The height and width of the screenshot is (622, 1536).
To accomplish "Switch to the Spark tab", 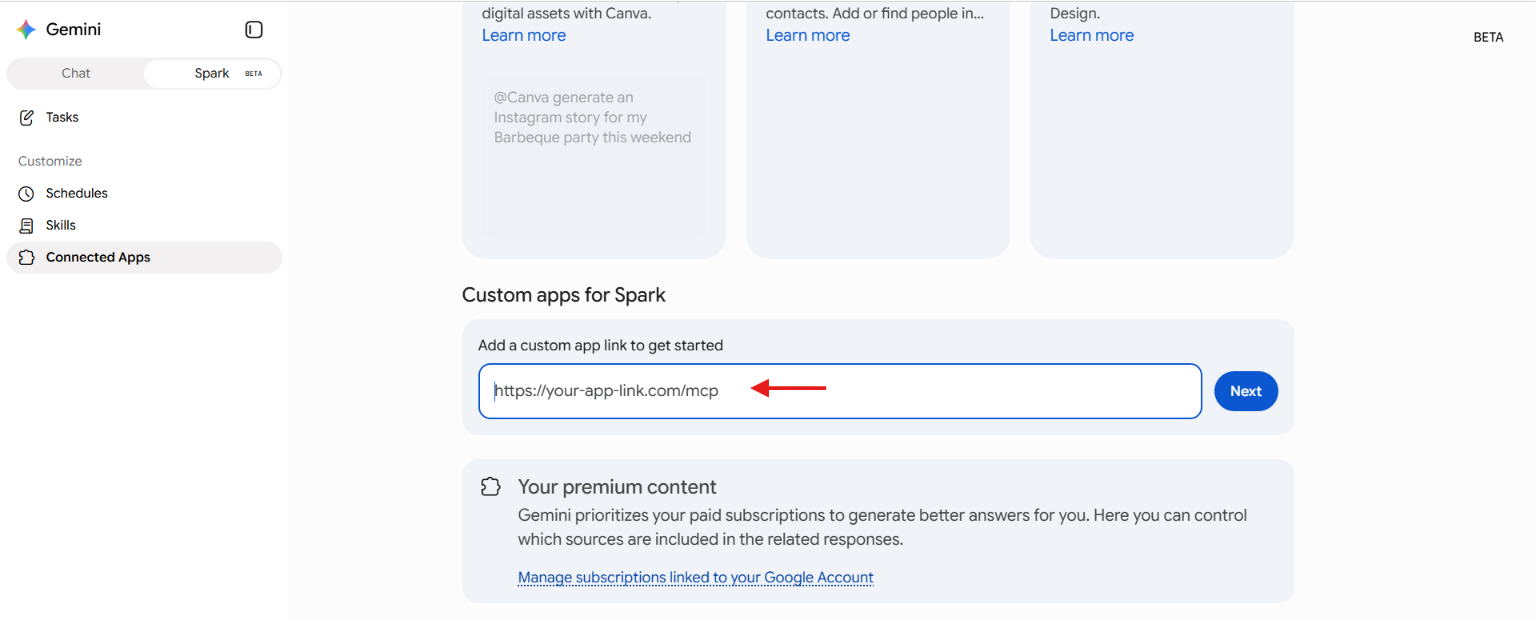I will pos(212,73).
